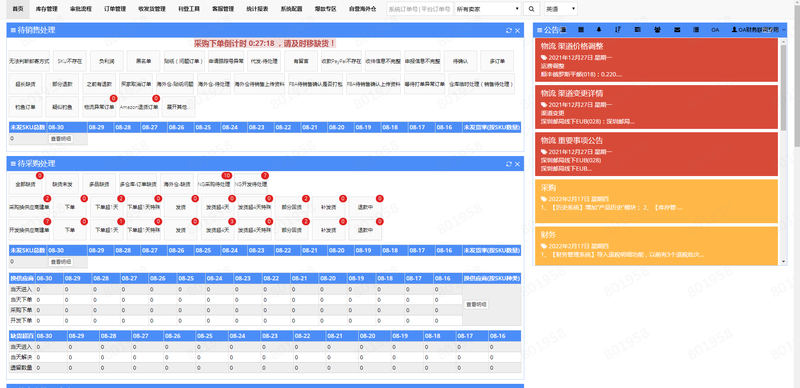Close the 待采购处理 panel
The height and width of the screenshot is (388, 800).
tap(517, 164)
